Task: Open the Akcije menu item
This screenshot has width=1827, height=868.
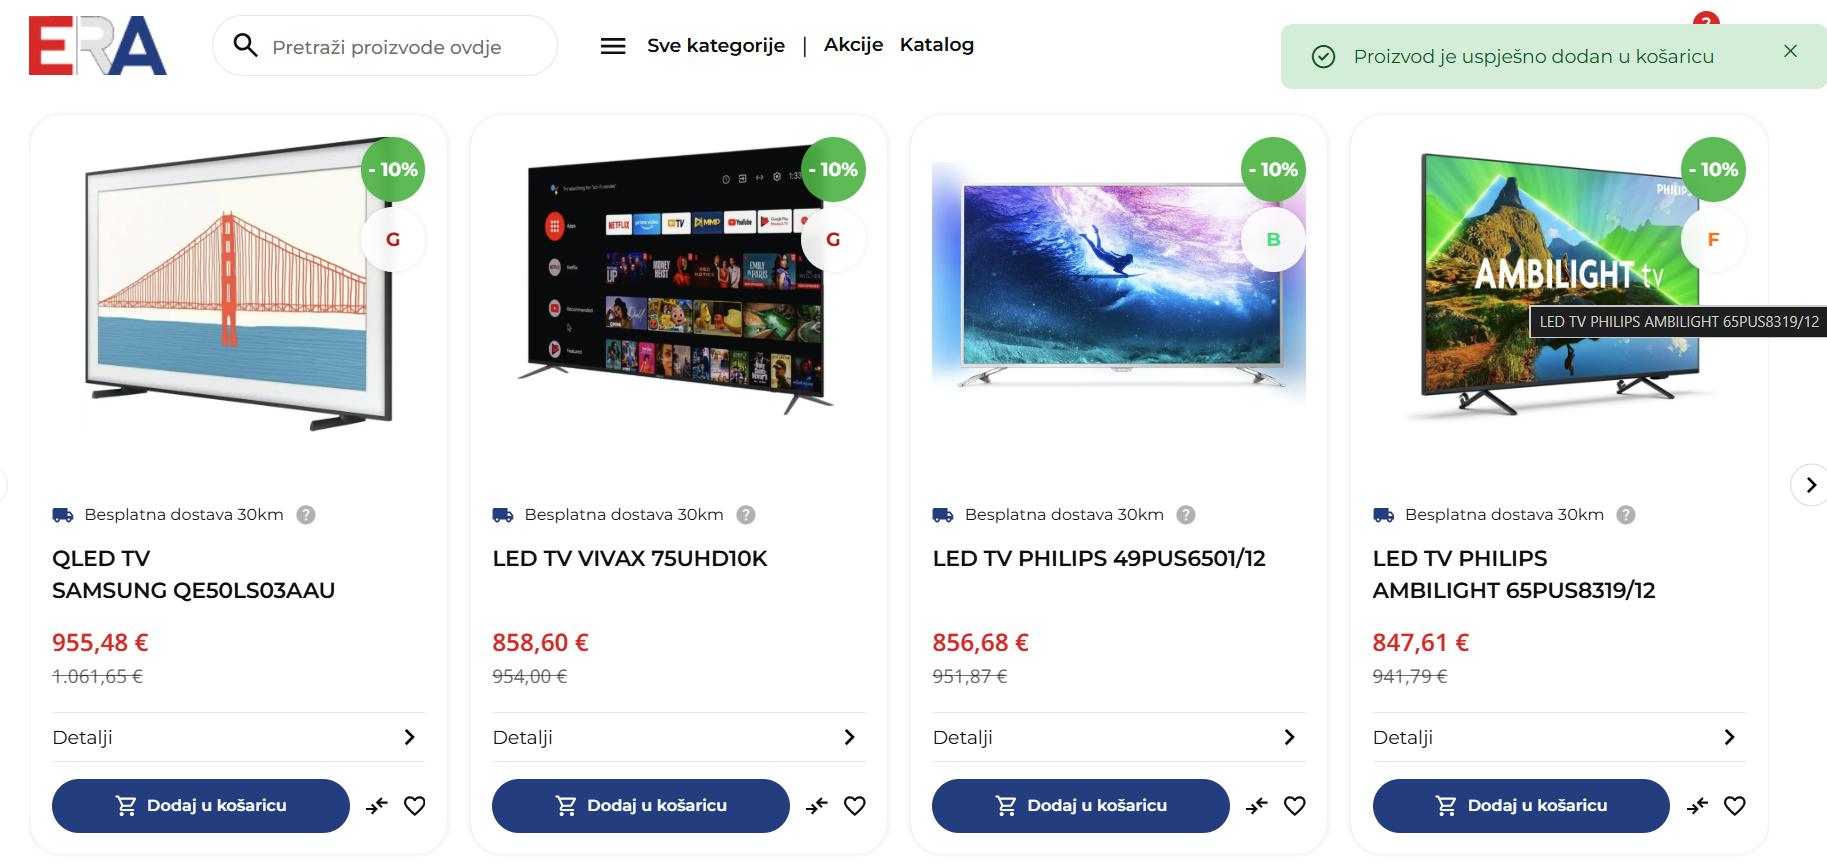Action: point(853,45)
